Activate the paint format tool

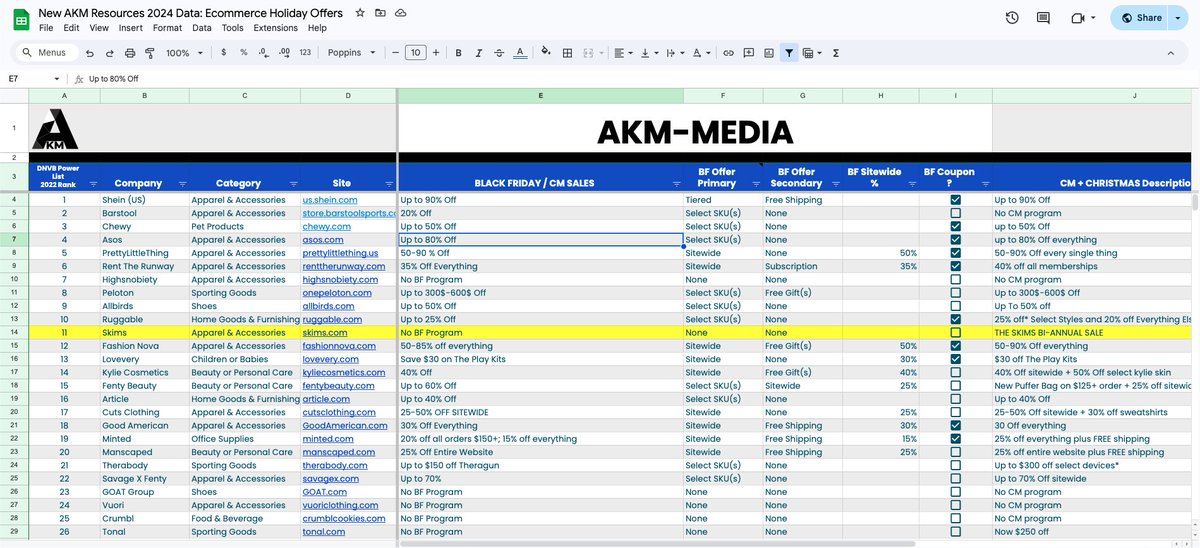149,52
